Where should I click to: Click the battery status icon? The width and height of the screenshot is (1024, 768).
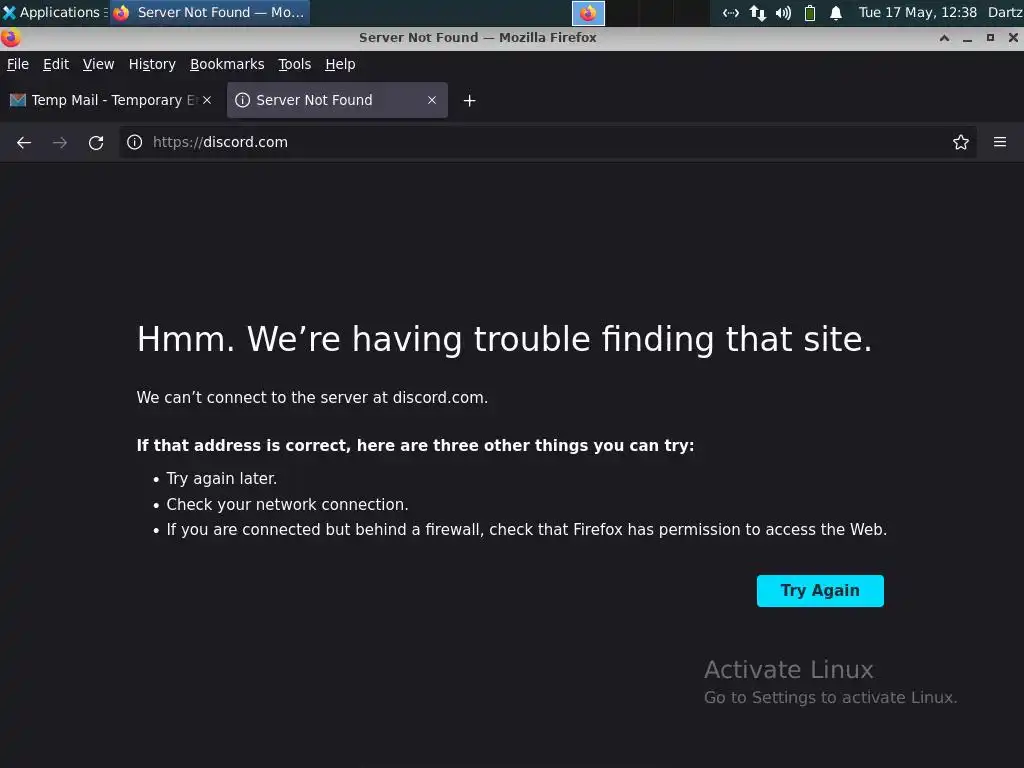pyautogui.click(x=810, y=12)
